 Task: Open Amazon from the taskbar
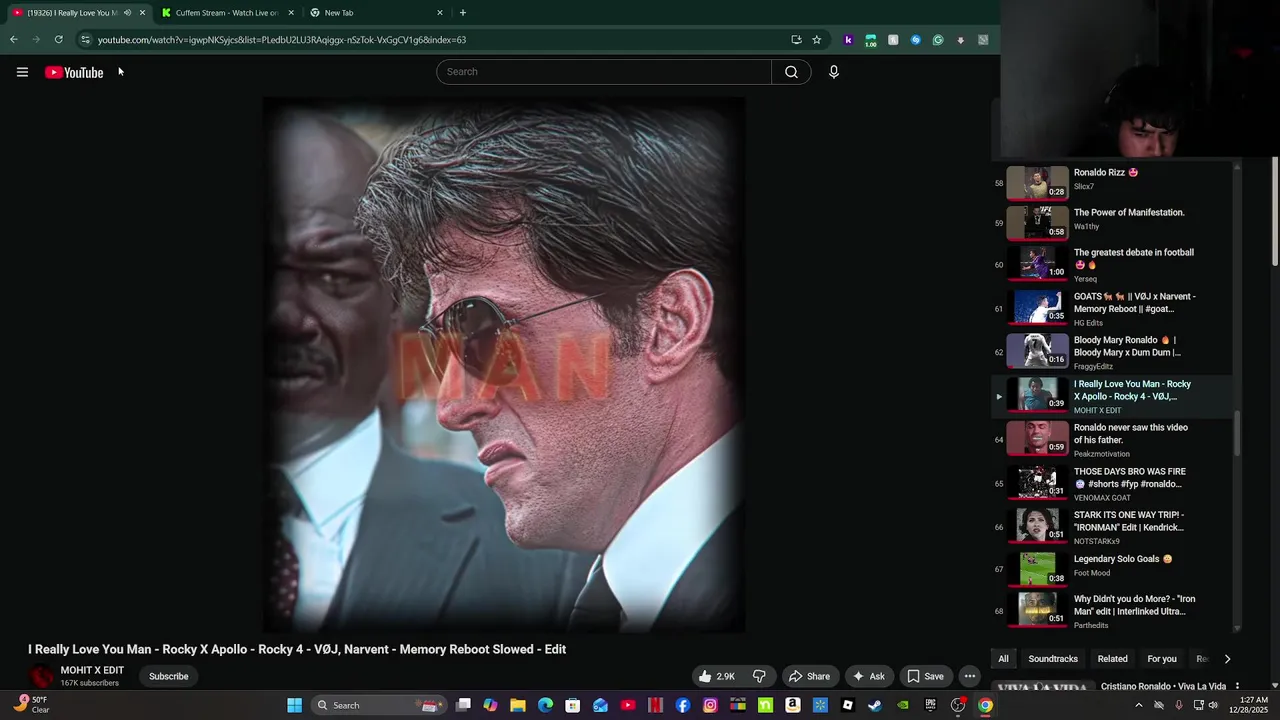792,705
